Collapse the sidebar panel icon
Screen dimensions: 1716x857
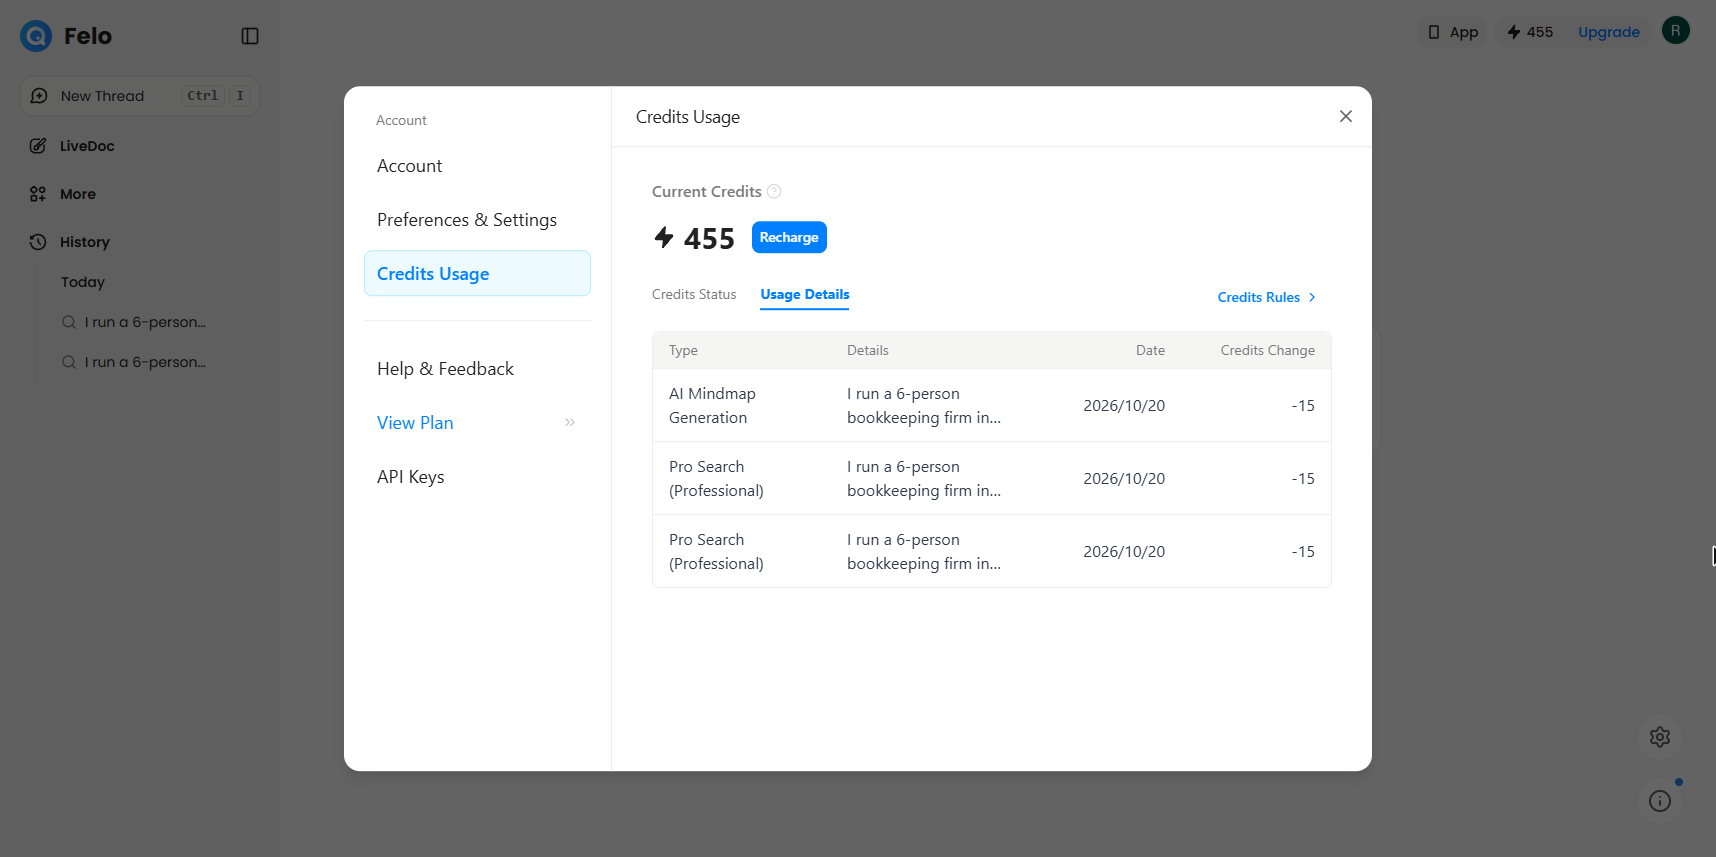(x=250, y=36)
